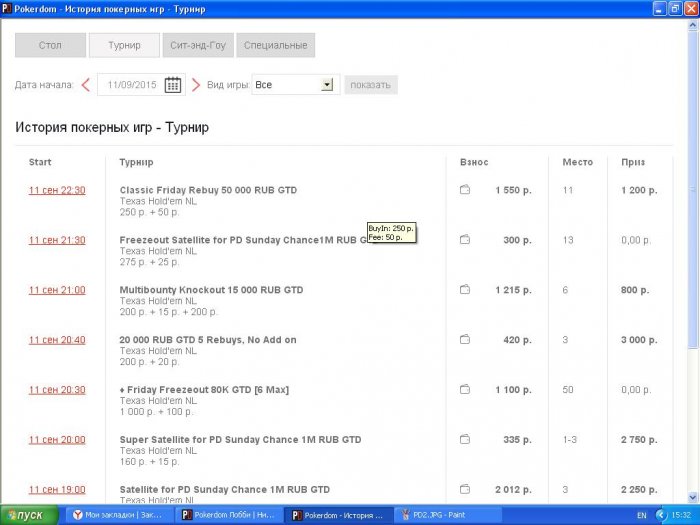The width and height of the screenshot is (700, 525).
Task: Open the Вид игры dropdown
Action: 295,85
